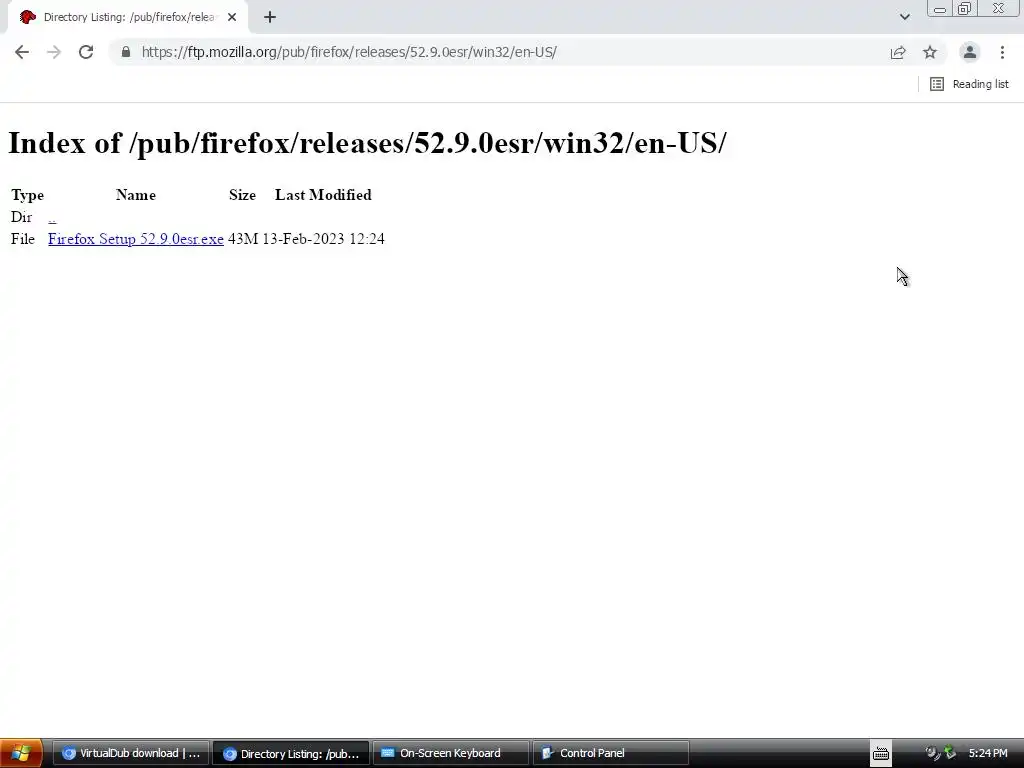Image resolution: width=1024 pixels, height=768 pixels.
Task: Share this page via share icon
Action: pos(898,52)
